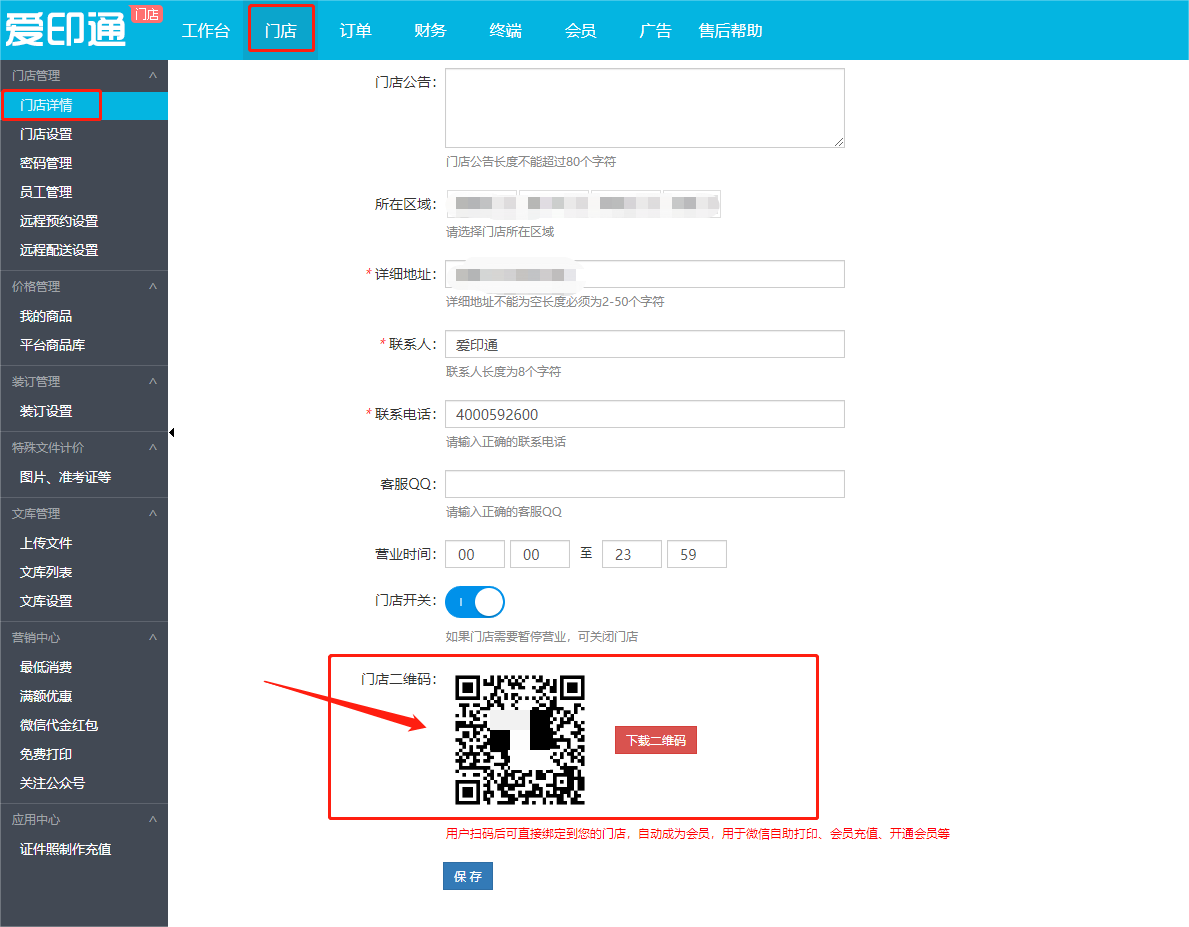Go to the 财务 tab

click(x=431, y=30)
